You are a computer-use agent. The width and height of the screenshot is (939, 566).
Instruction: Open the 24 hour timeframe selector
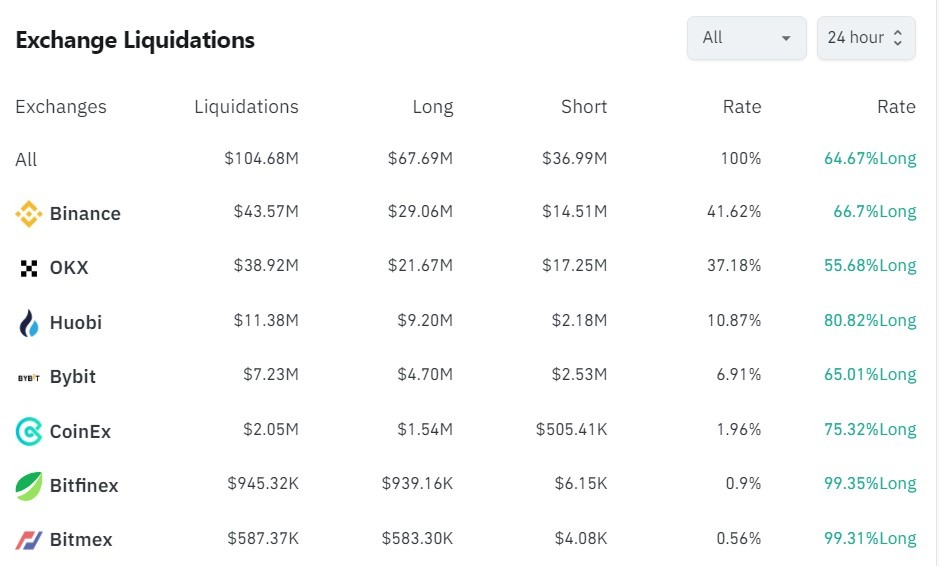point(865,38)
